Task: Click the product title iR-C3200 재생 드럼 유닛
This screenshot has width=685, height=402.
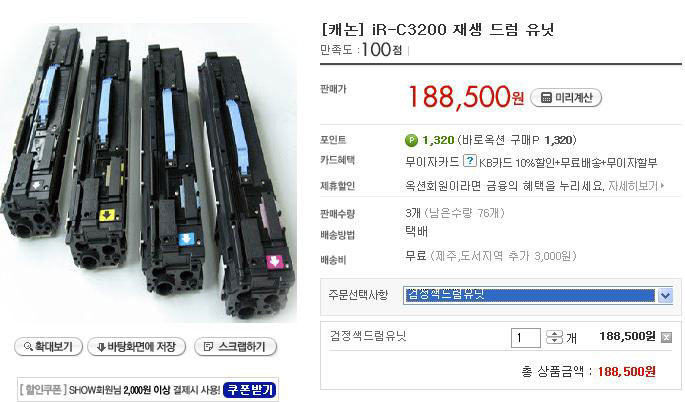Action: coord(438,30)
